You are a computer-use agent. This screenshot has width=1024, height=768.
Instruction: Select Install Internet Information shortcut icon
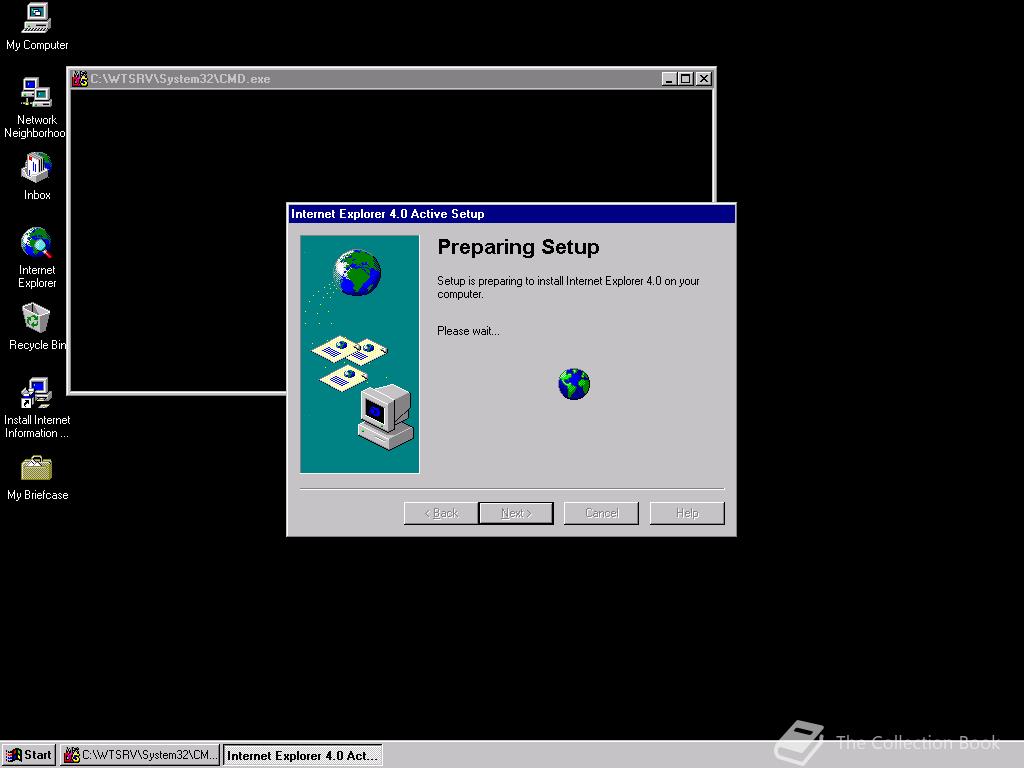37,408
